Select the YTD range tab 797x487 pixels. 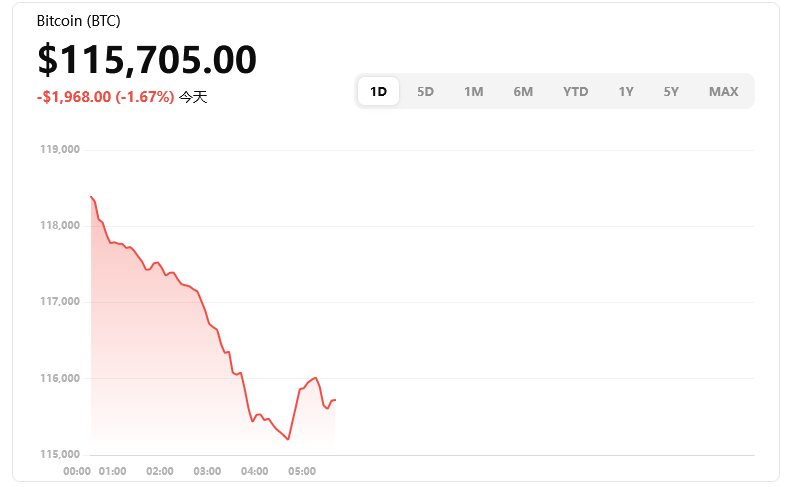pos(575,91)
